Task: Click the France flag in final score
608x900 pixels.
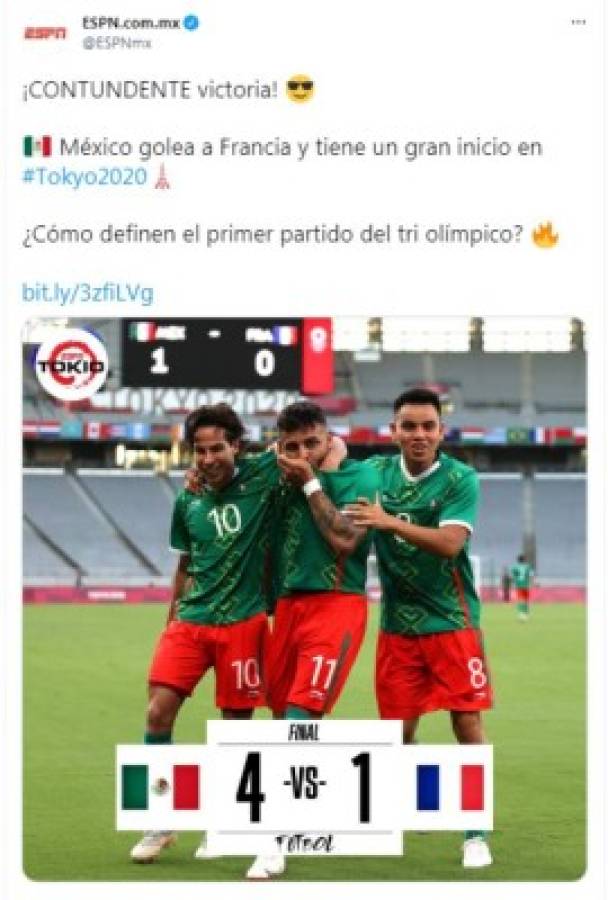Action: point(450,787)
